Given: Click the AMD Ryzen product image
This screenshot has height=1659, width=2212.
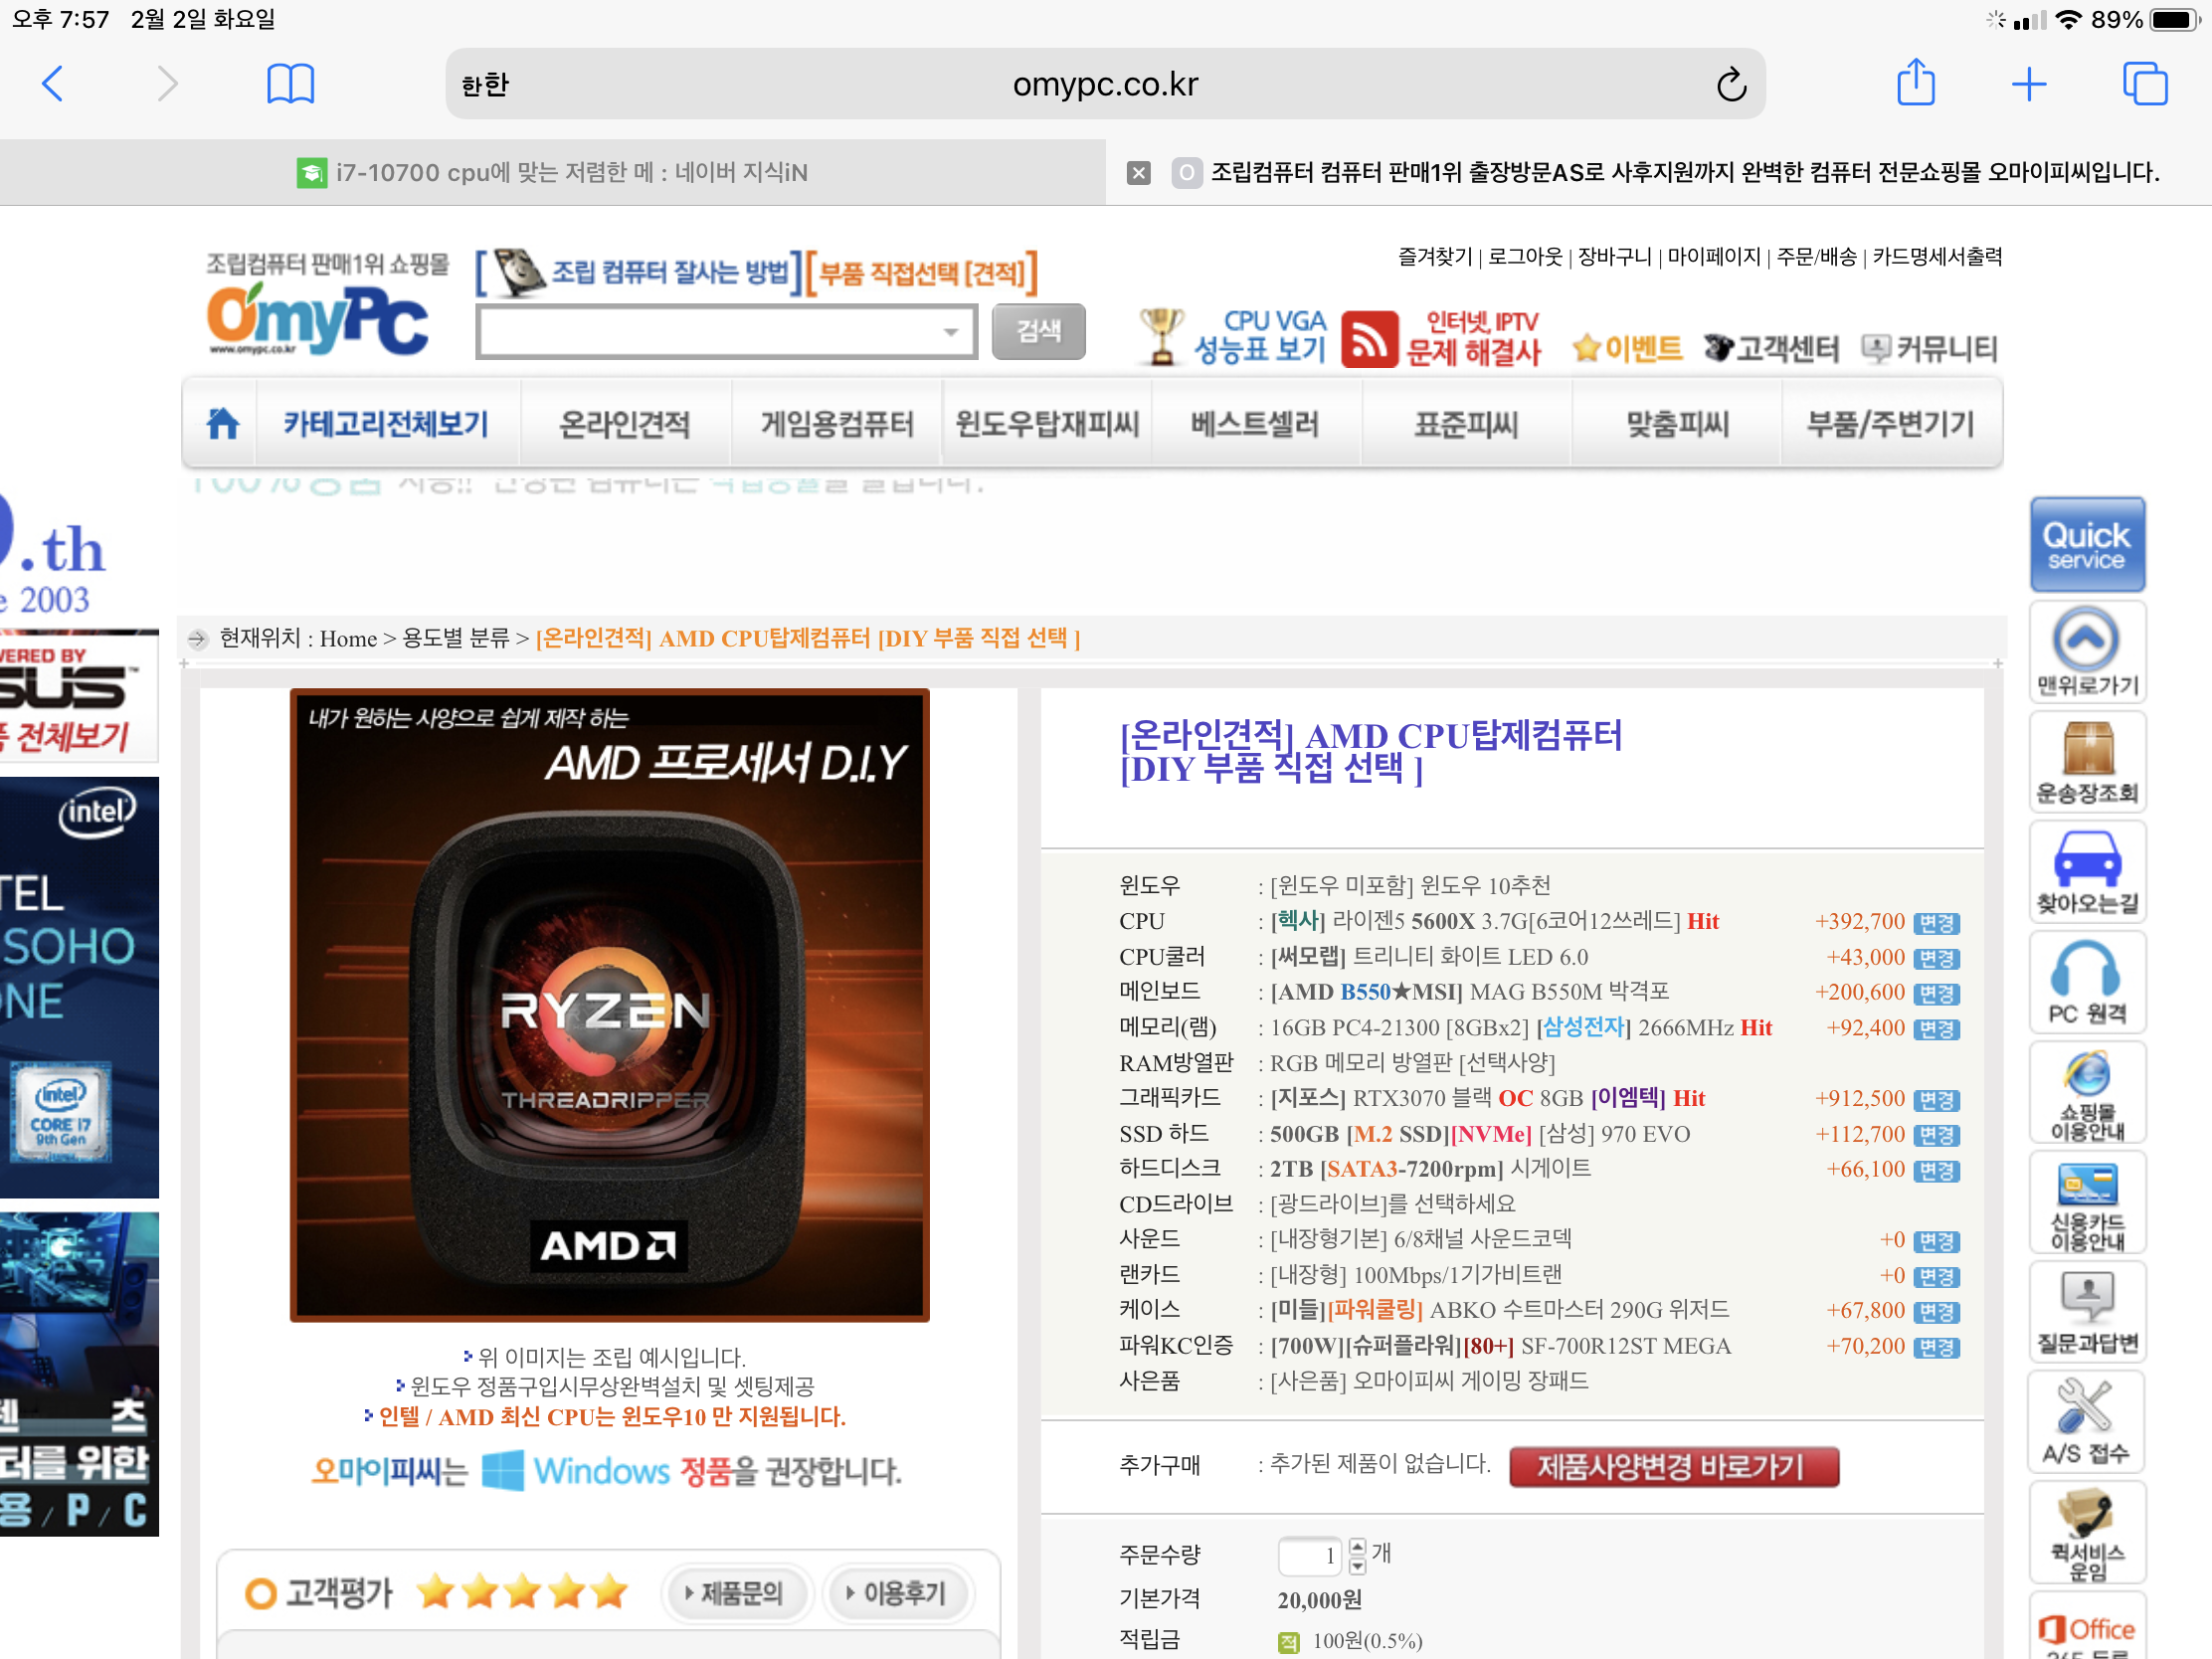Looking at the screenshot, I should pos(609,1005).
